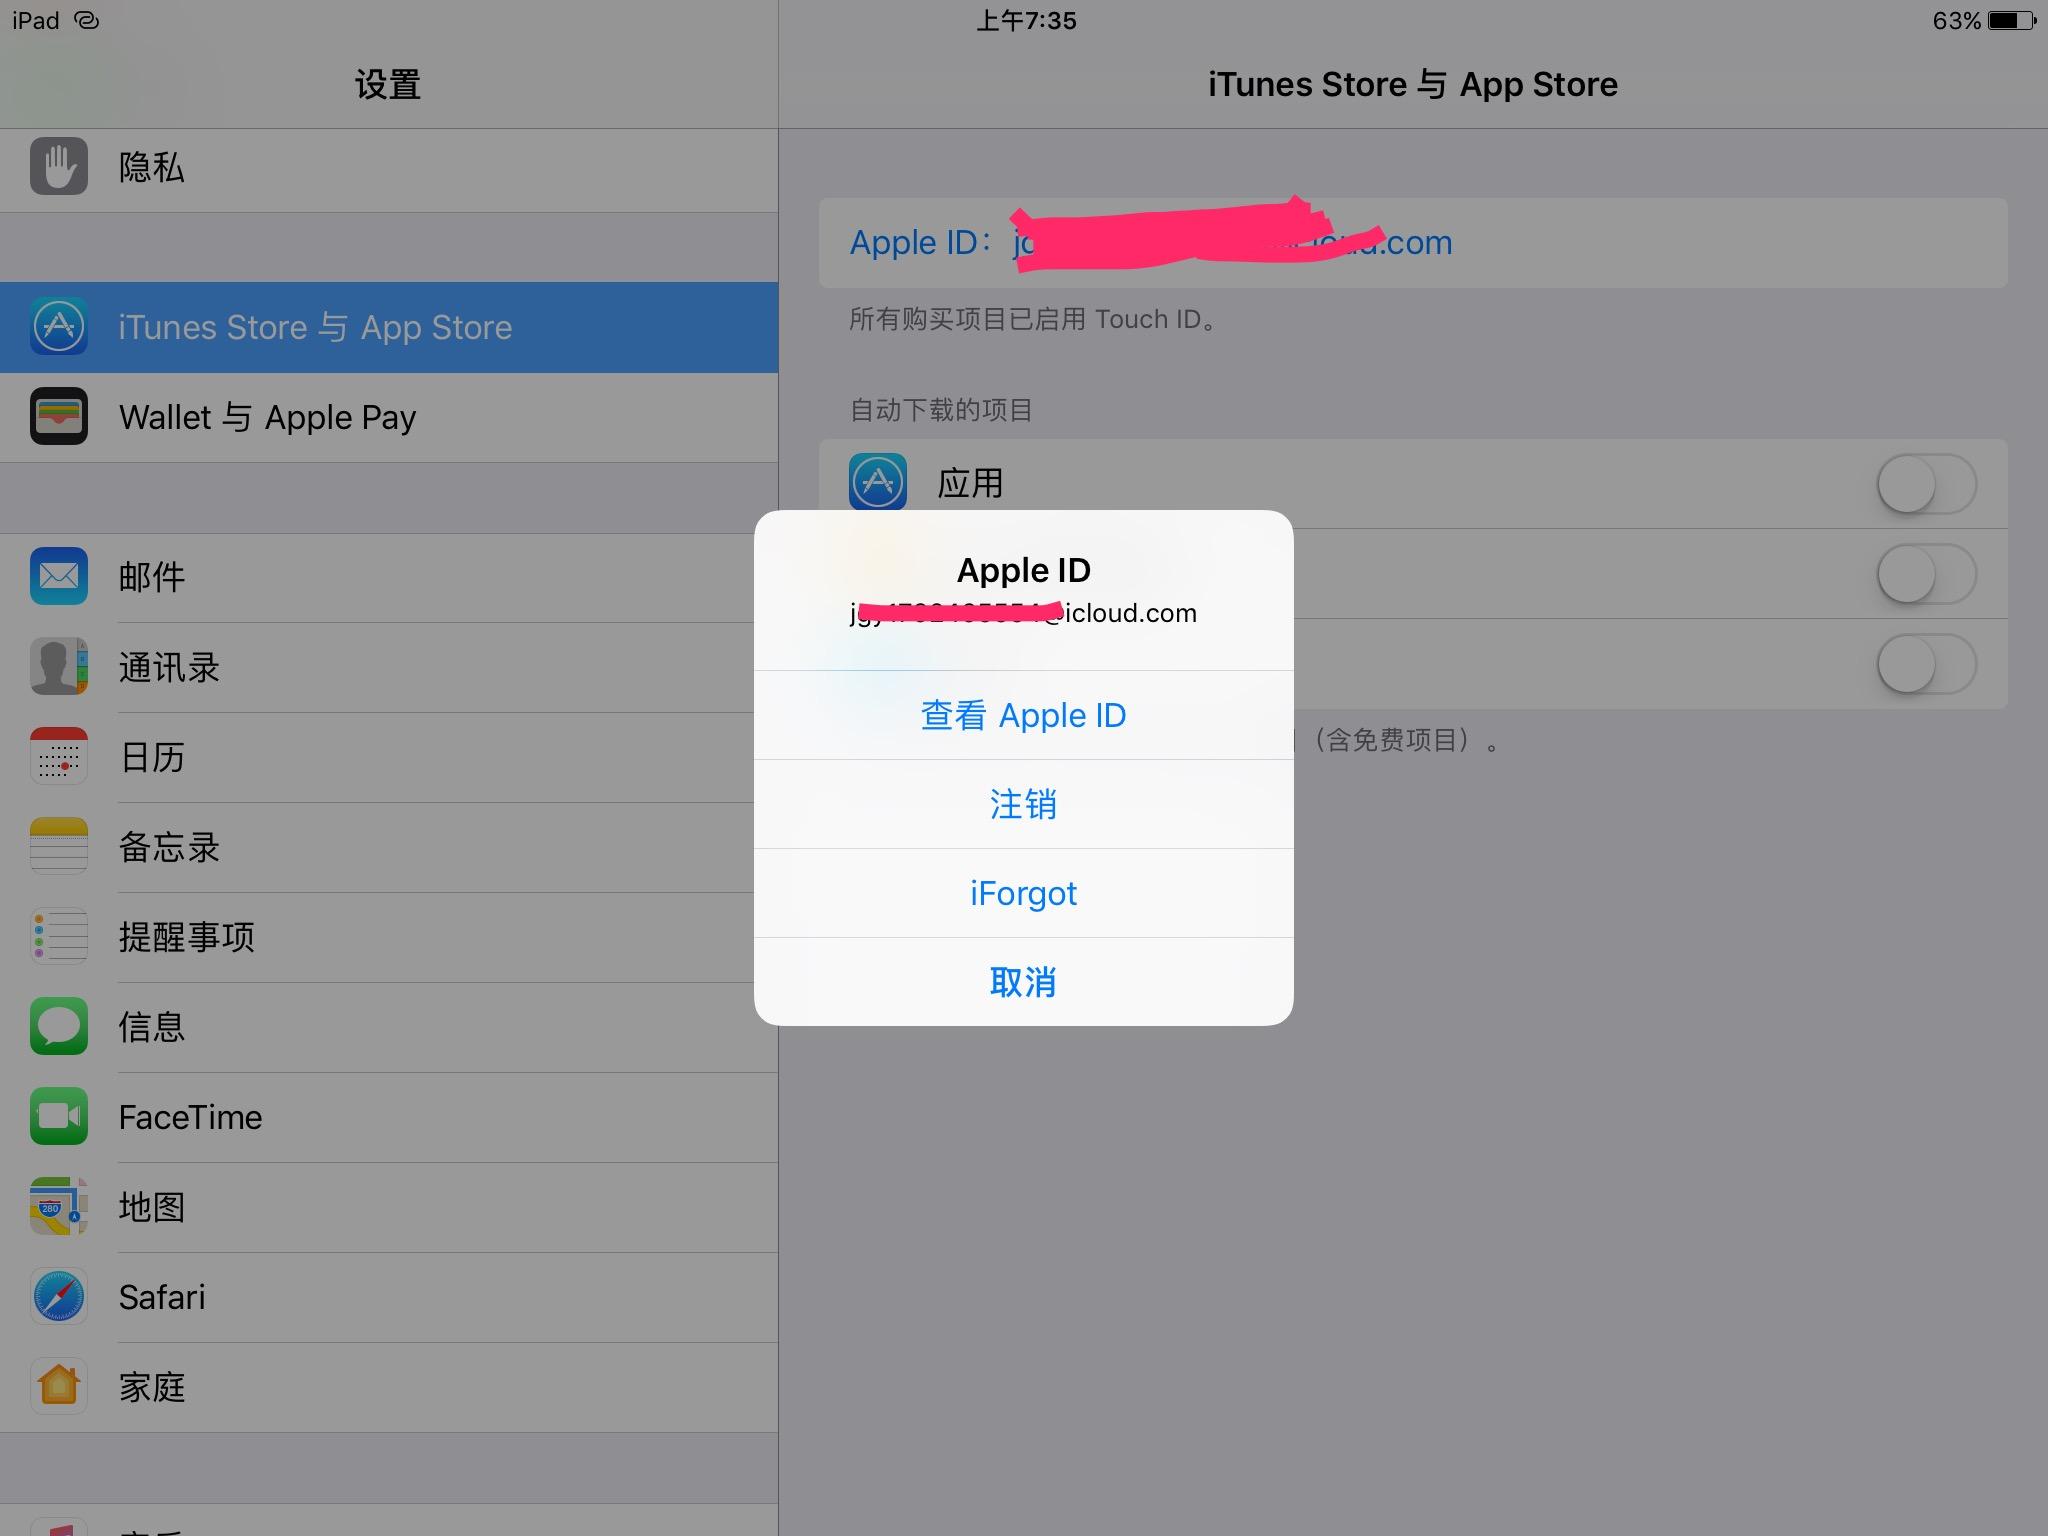Open 隐私 settings section

(387, 165)
